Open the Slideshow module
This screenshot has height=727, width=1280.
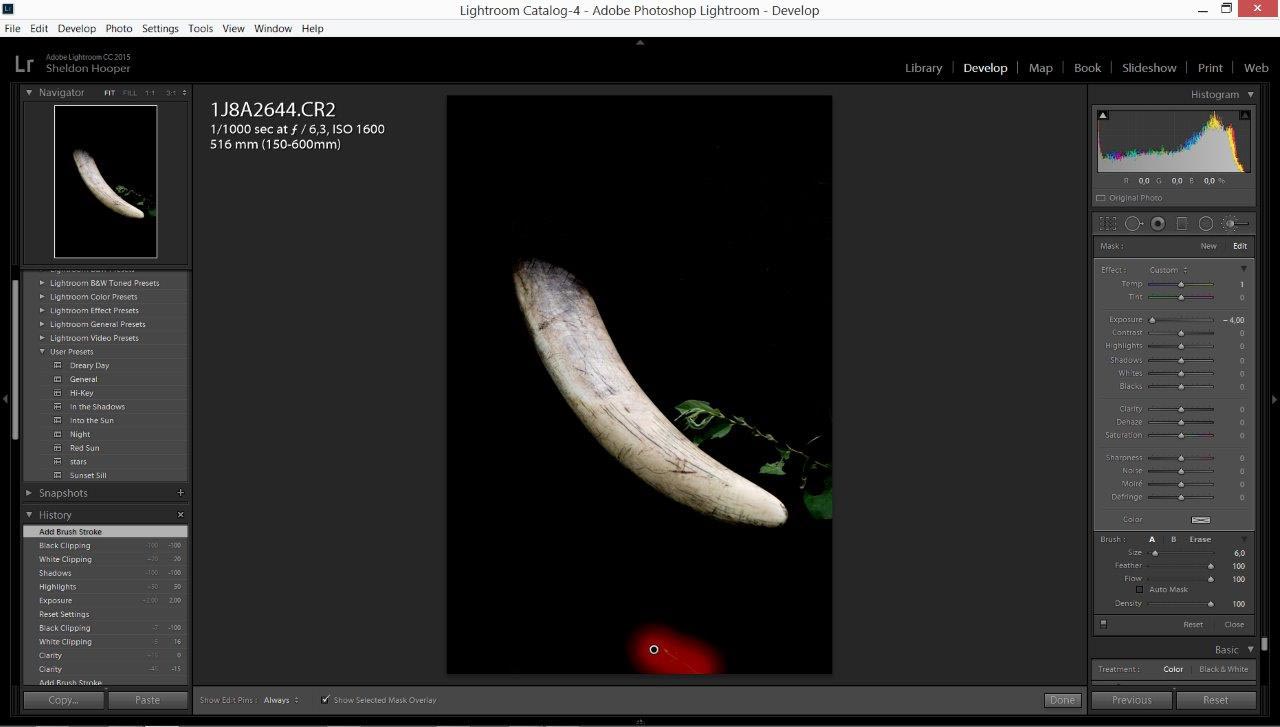click(x=1149, y=68)
